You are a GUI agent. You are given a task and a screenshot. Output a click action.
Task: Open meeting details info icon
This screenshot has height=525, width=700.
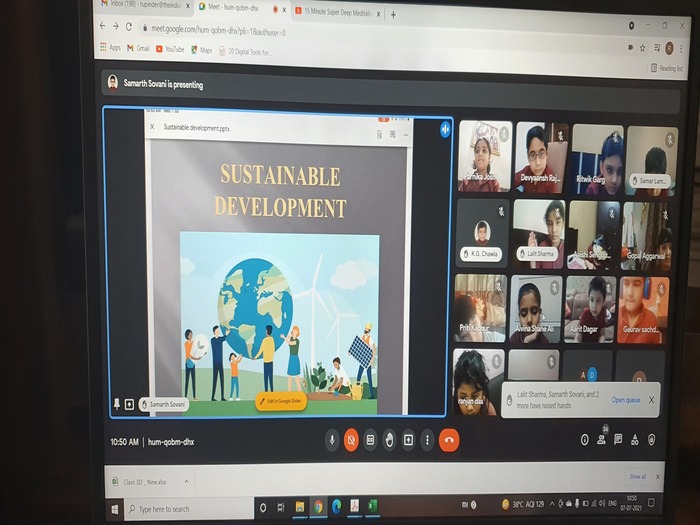coord(584,440)
